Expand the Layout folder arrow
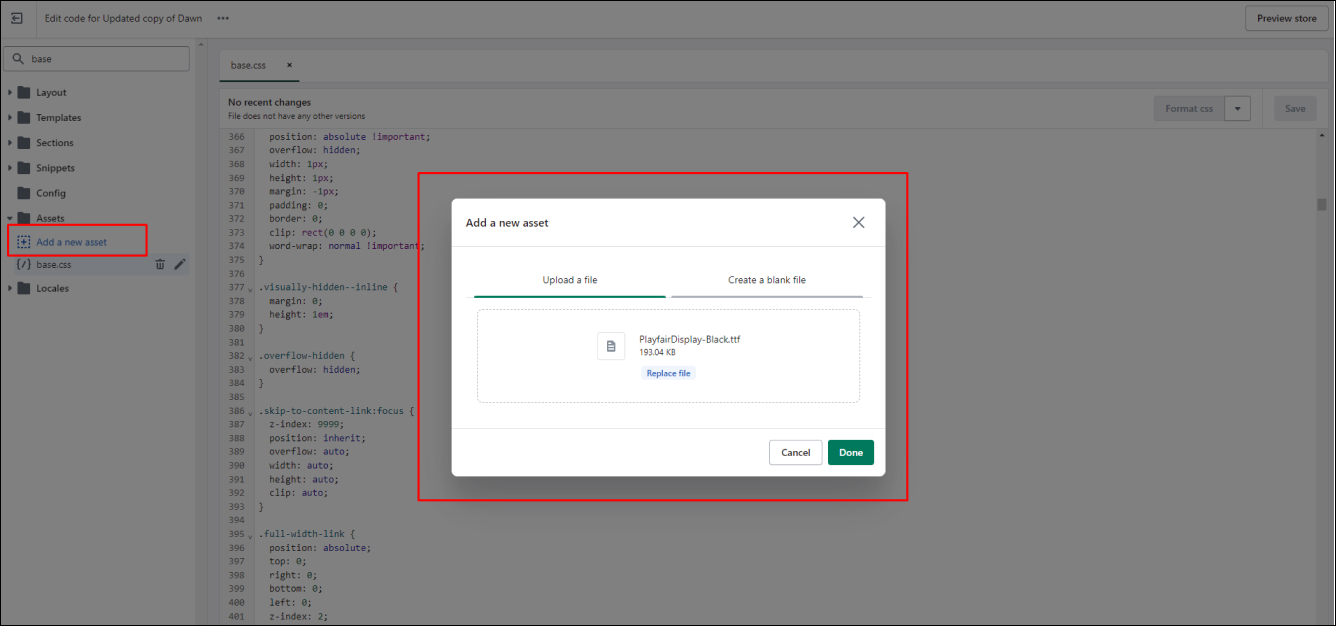The height and width of the screenshot is (626, 1336). (x=10, y=92)
